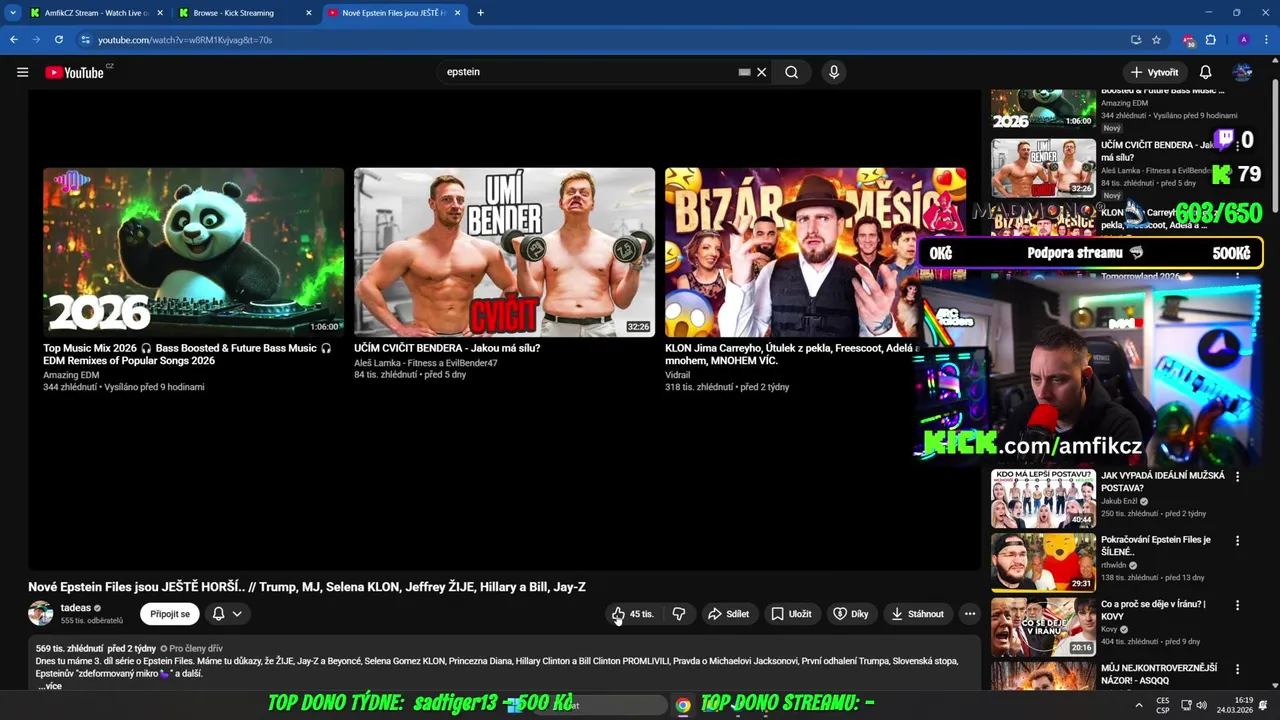The height and width of the screenshot is (720, 1280).
Task: Click the Vytvořit create button
Action: [x=1155, y=72]
